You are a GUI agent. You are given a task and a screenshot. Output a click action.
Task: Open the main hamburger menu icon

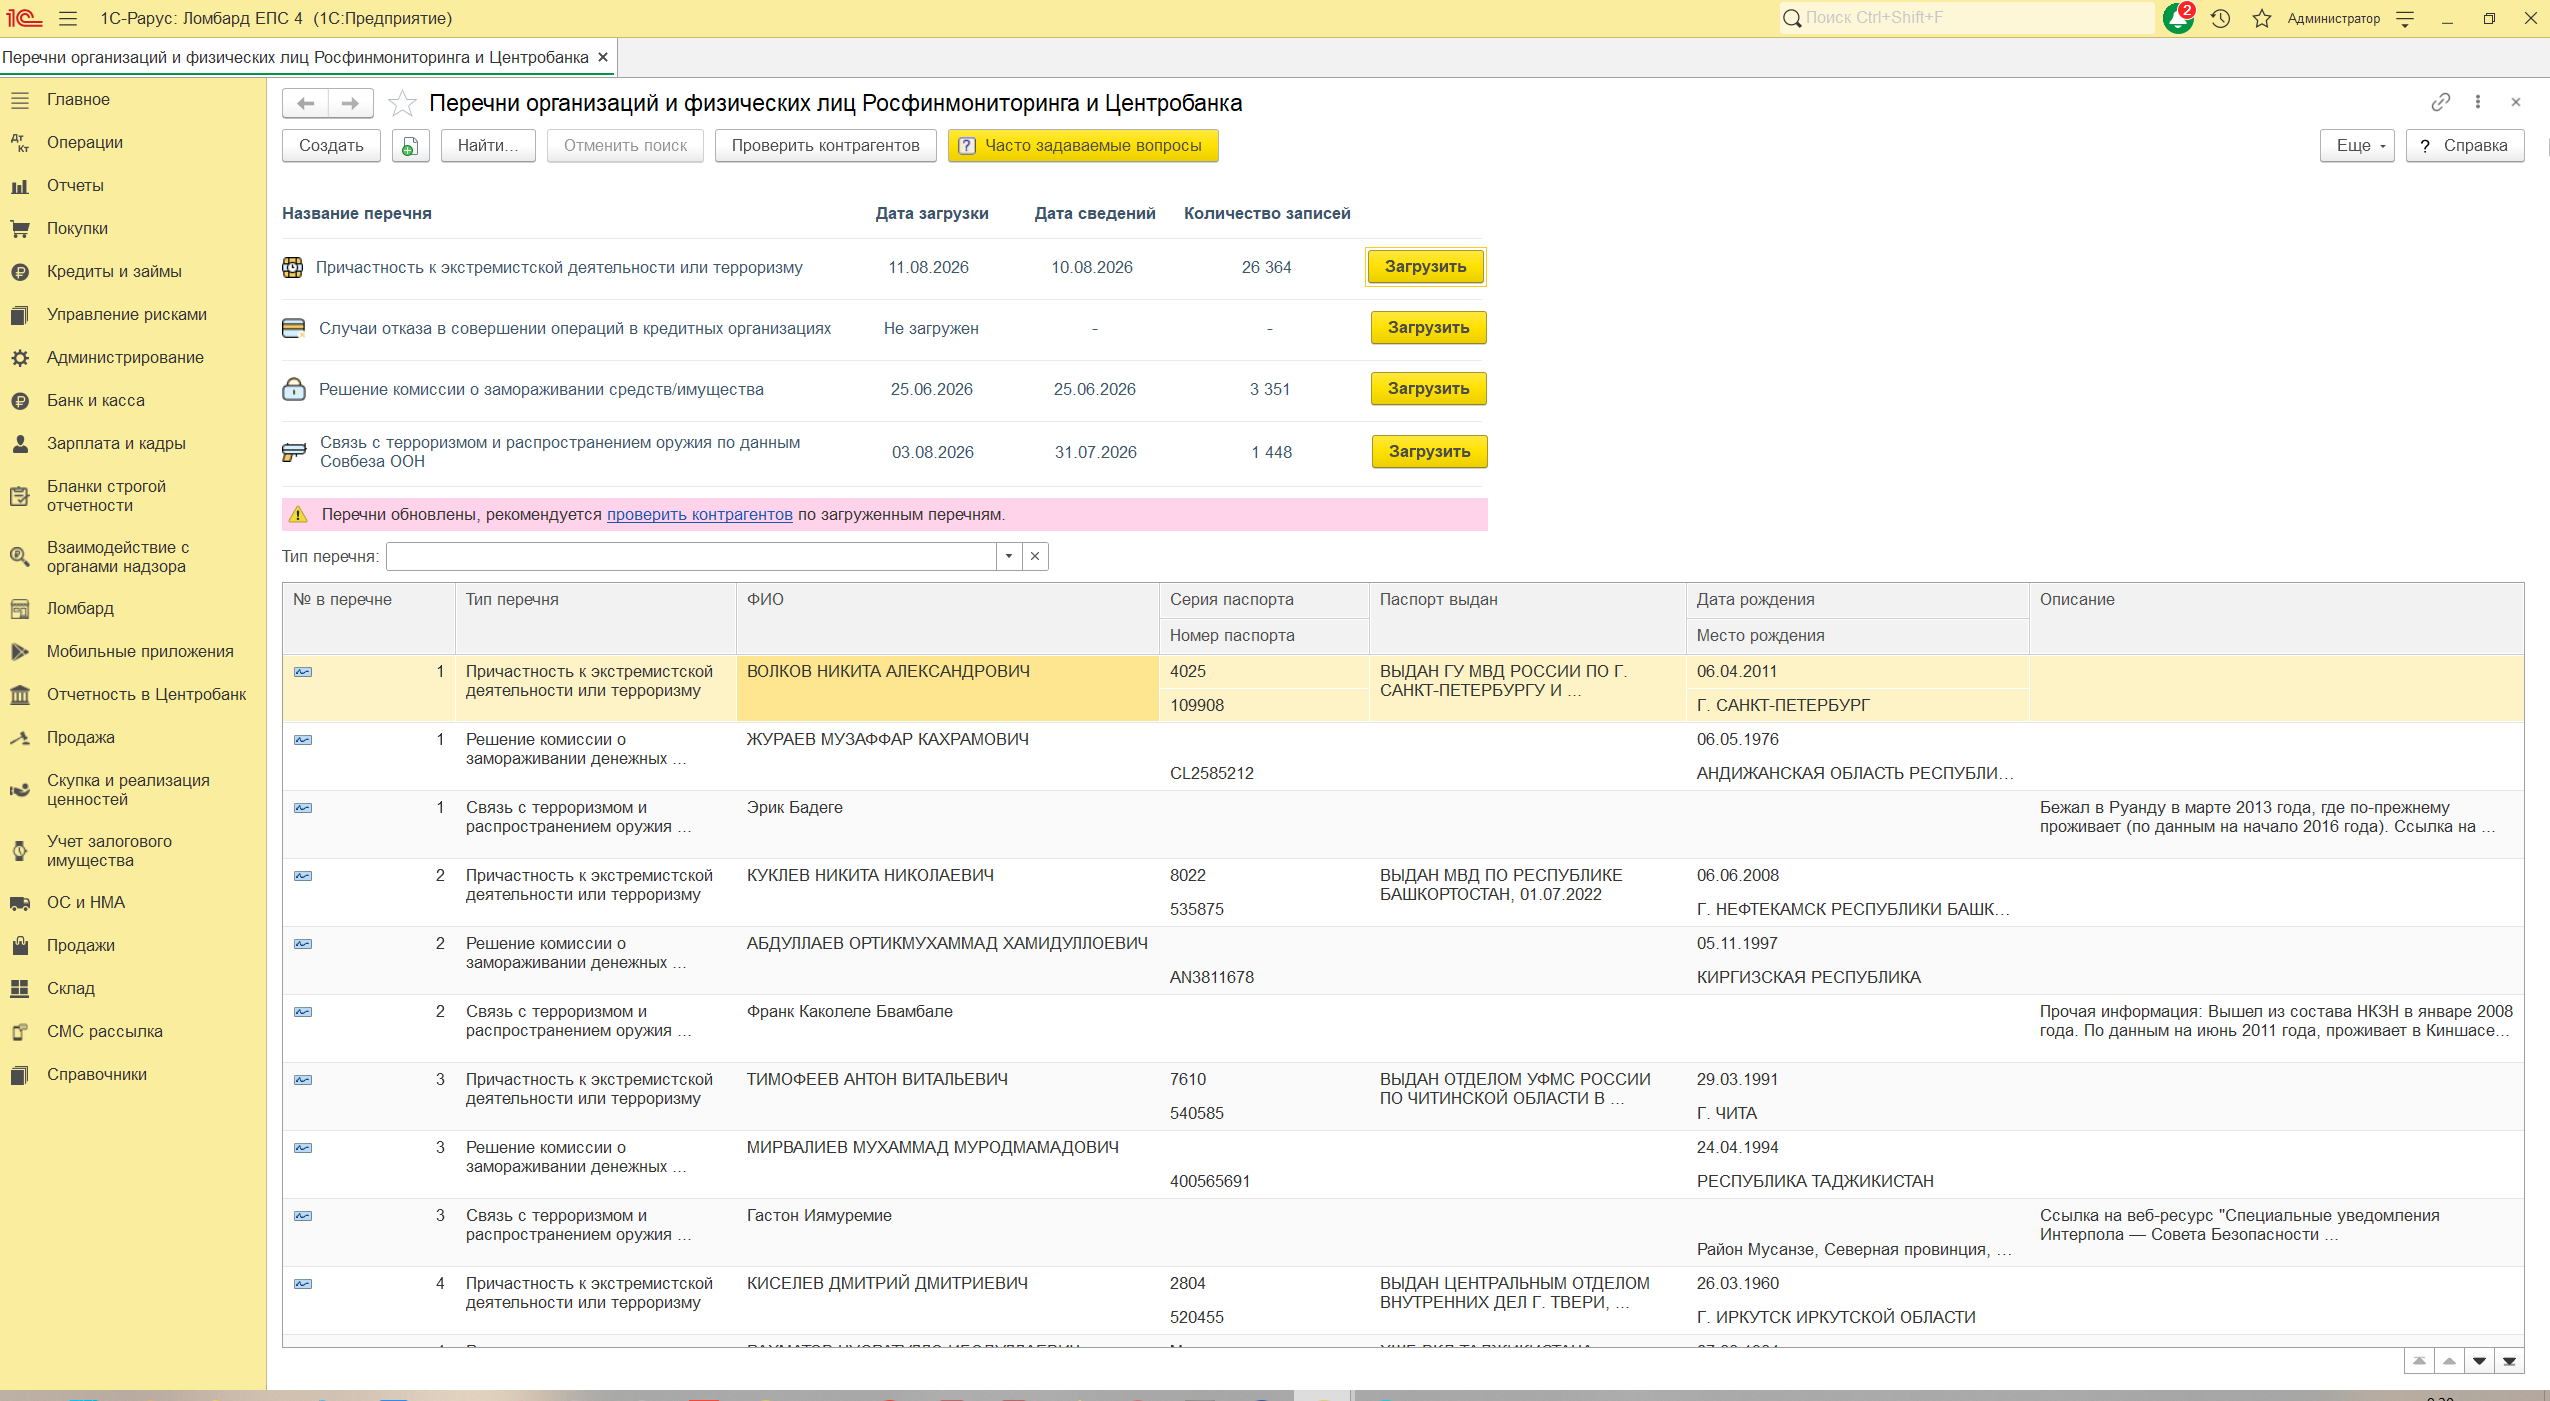tap(68, 18)
